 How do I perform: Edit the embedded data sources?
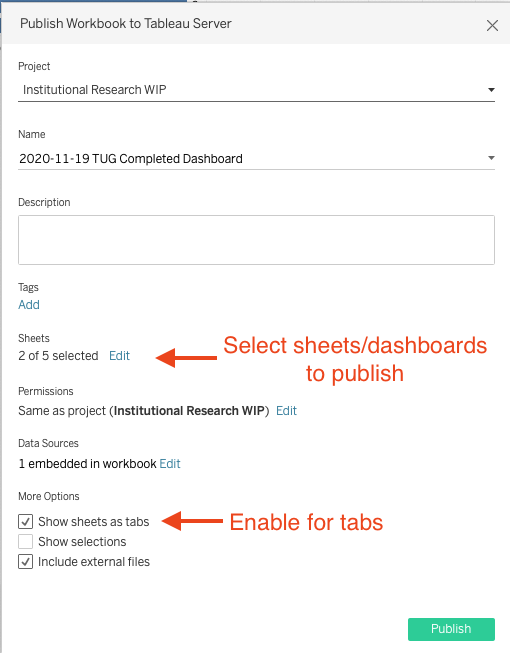tap(170, 464)
